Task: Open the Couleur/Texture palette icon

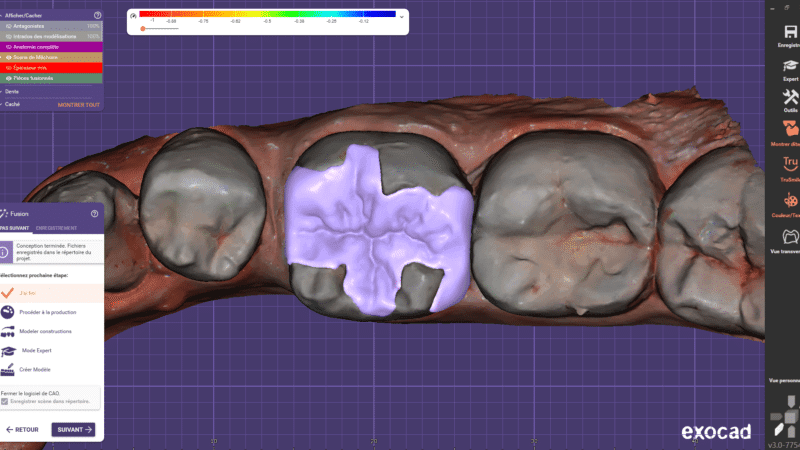Action: click(790, 201)
